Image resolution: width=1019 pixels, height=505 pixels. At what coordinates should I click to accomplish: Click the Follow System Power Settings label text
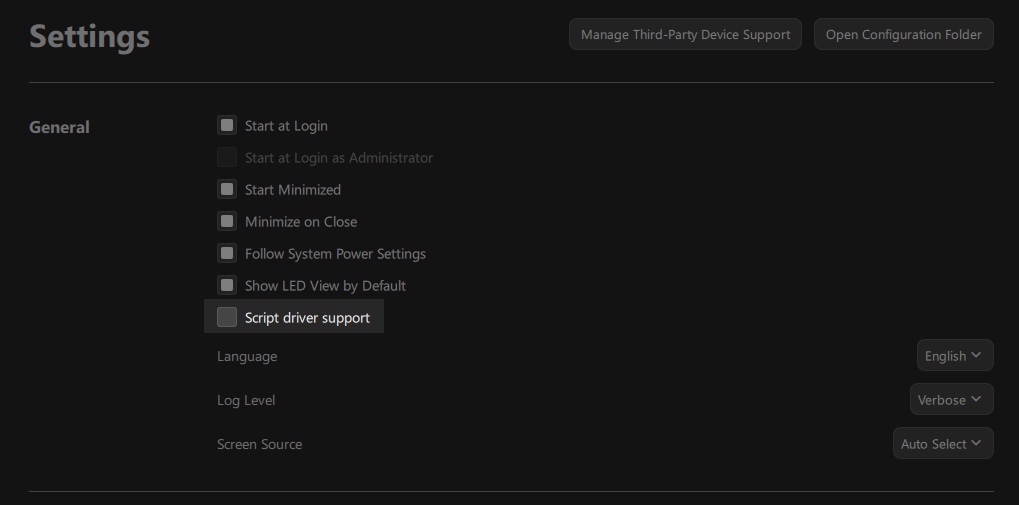pyautogui.click(x=335, y=254)
